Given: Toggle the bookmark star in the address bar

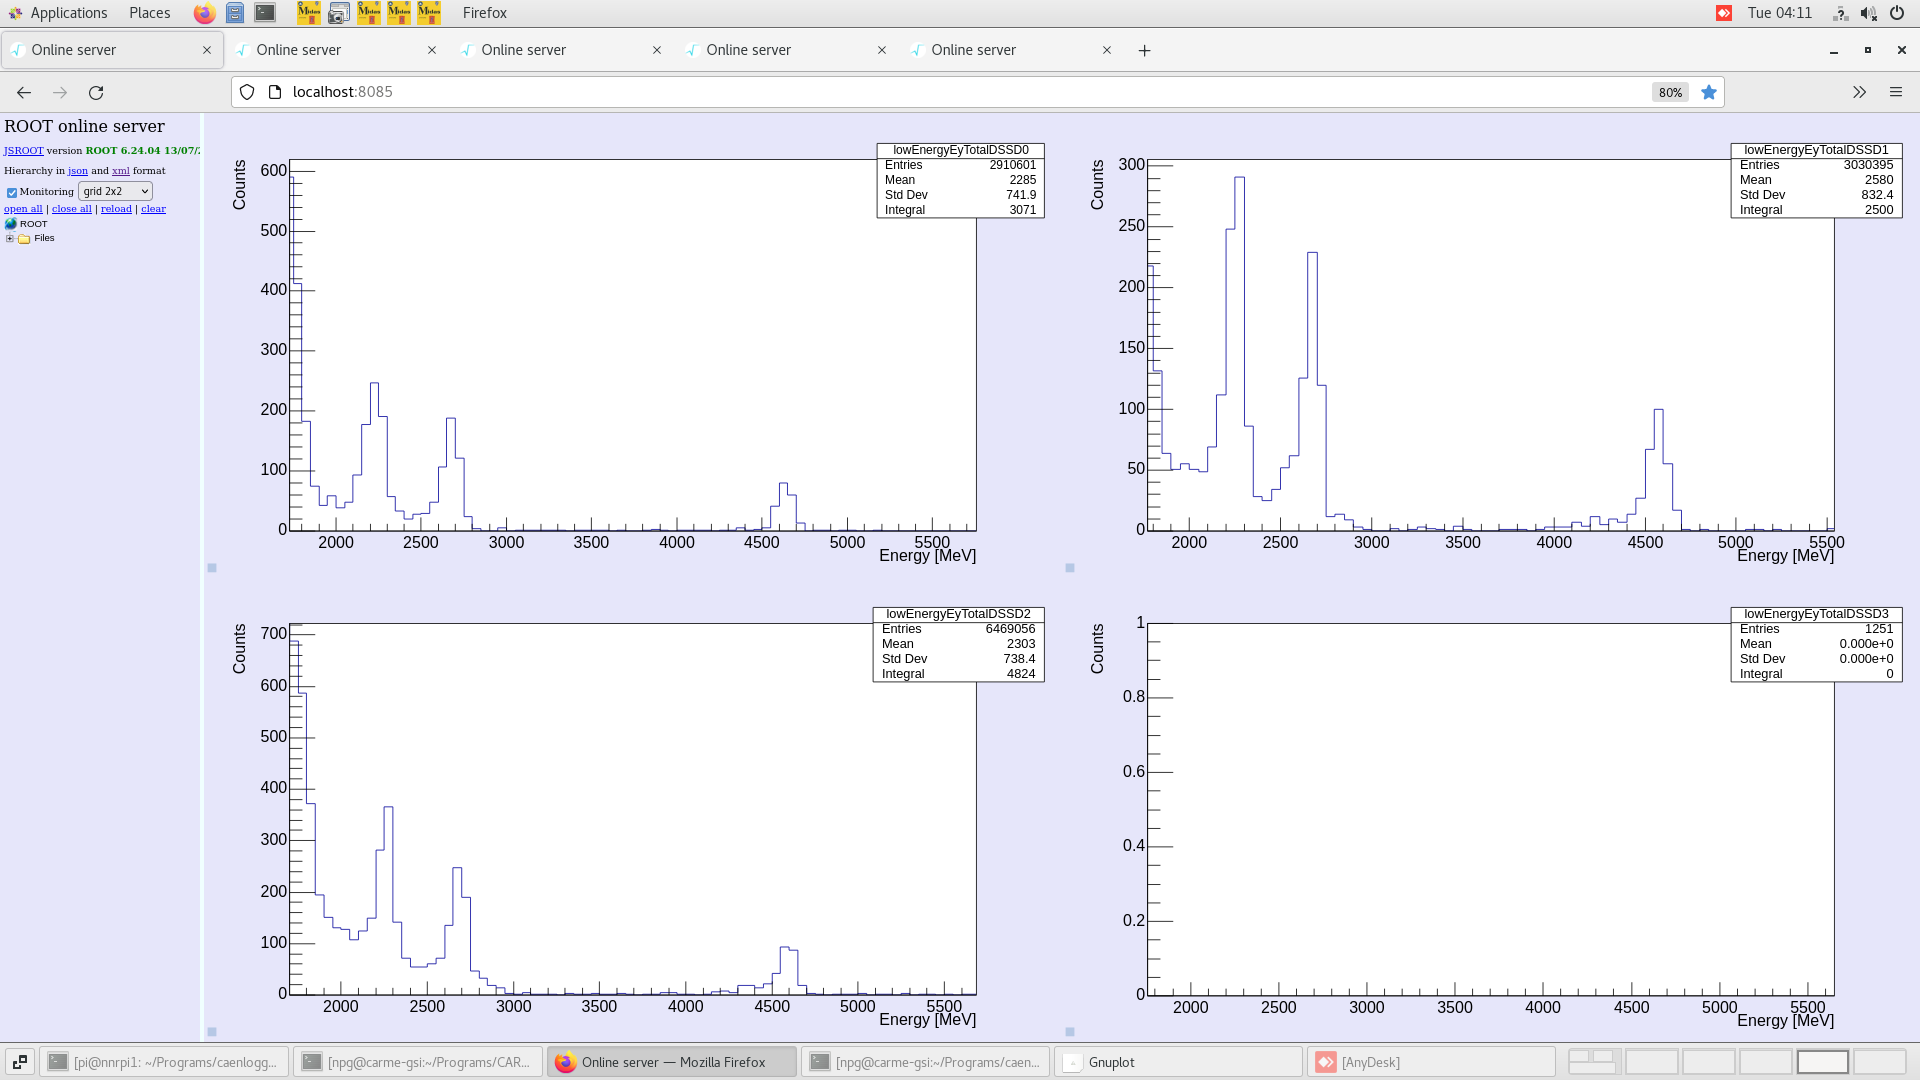Looking at the screenshot, I should 1709,92.
